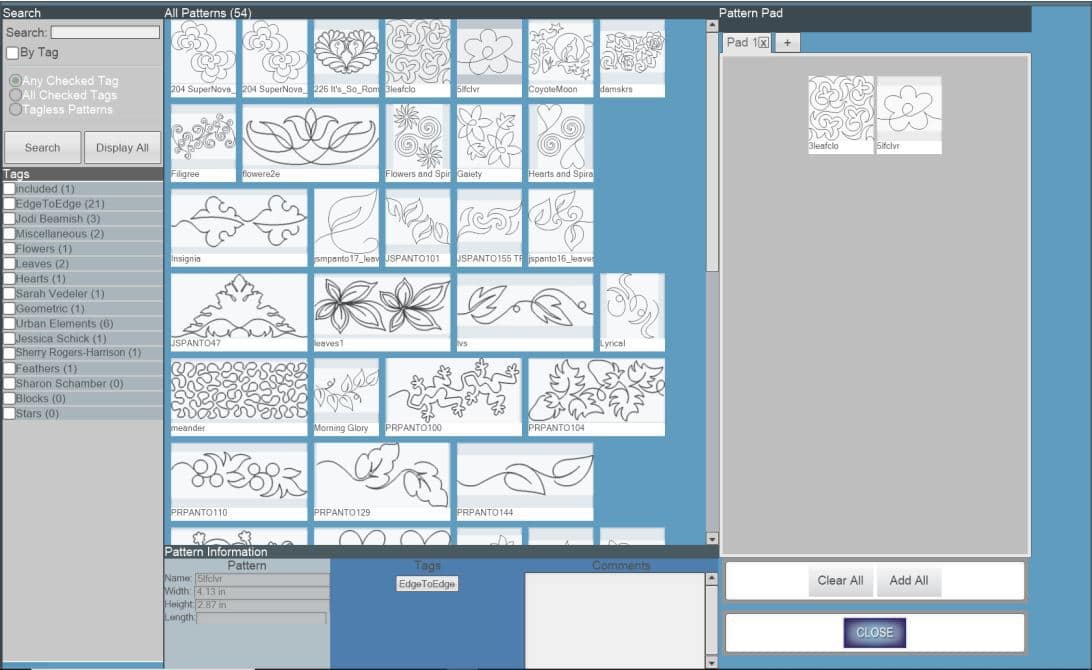The image size is (1092, 670).
Task: Select the Any Checked Tag radio button
Action: click(x=15, y=81)
